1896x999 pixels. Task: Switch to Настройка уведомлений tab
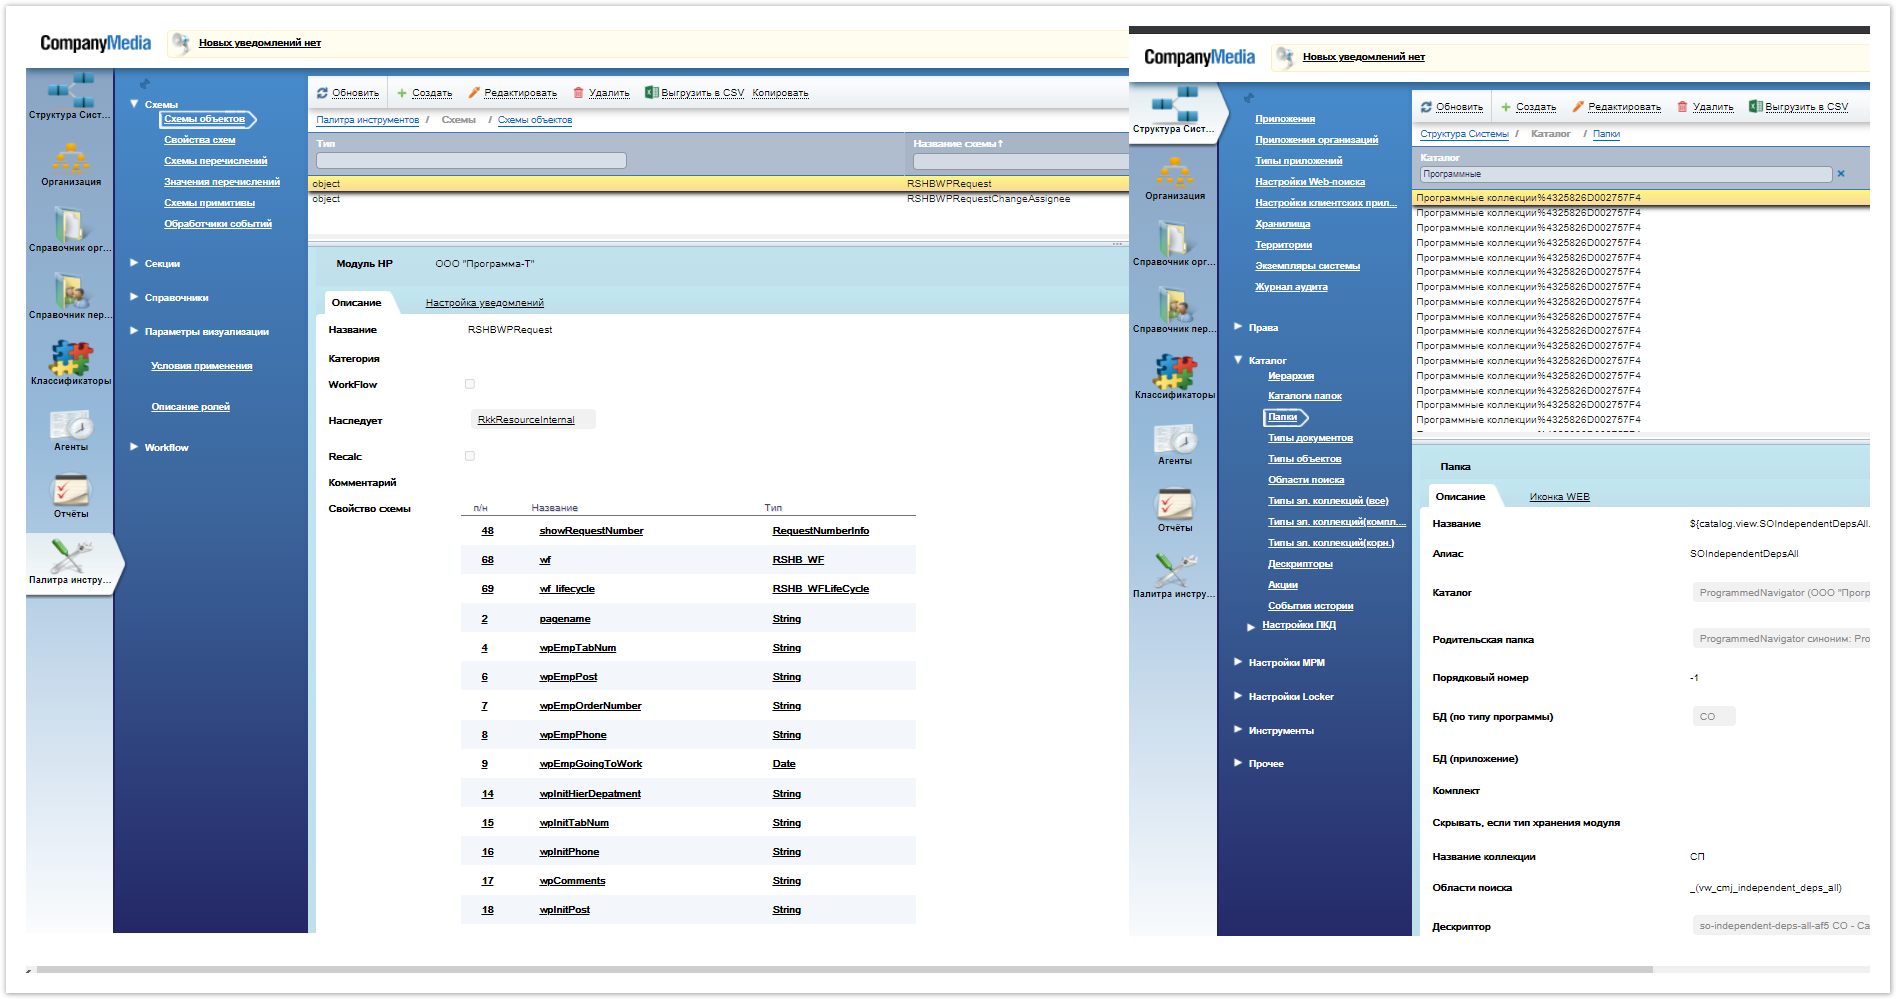(x=484, y=303)
